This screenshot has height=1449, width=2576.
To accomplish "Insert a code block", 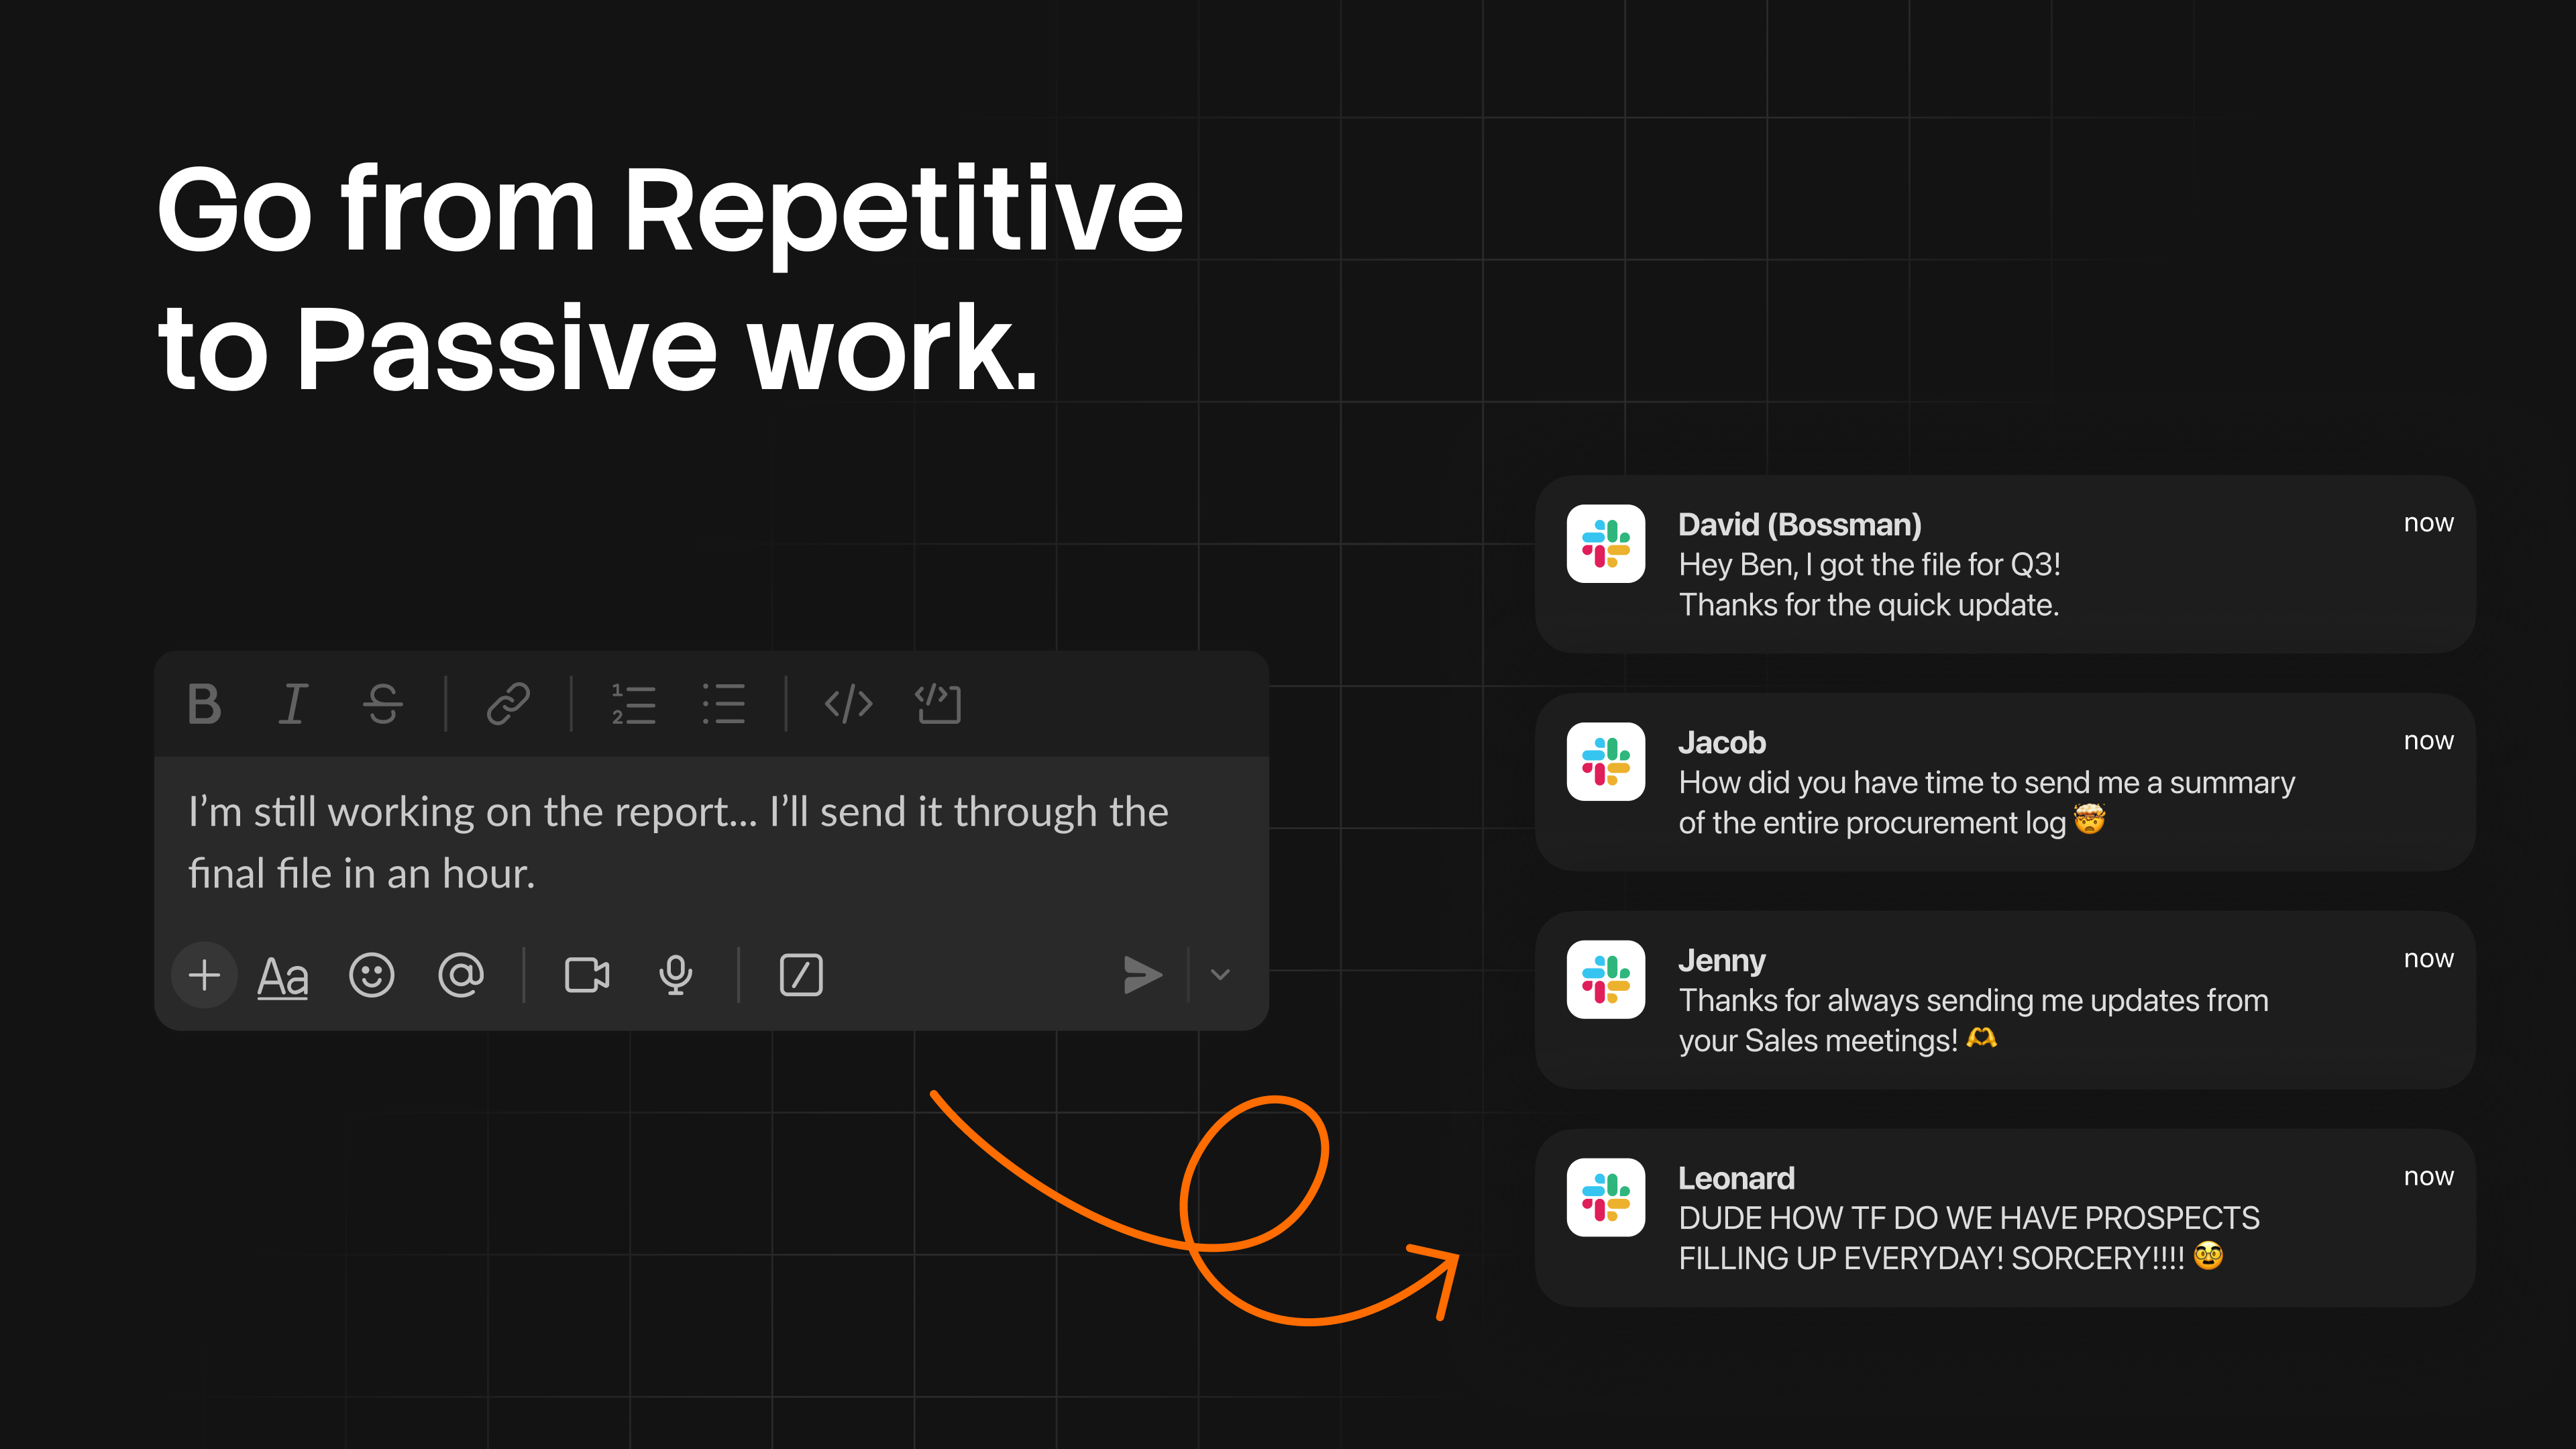I will [938, 704].
